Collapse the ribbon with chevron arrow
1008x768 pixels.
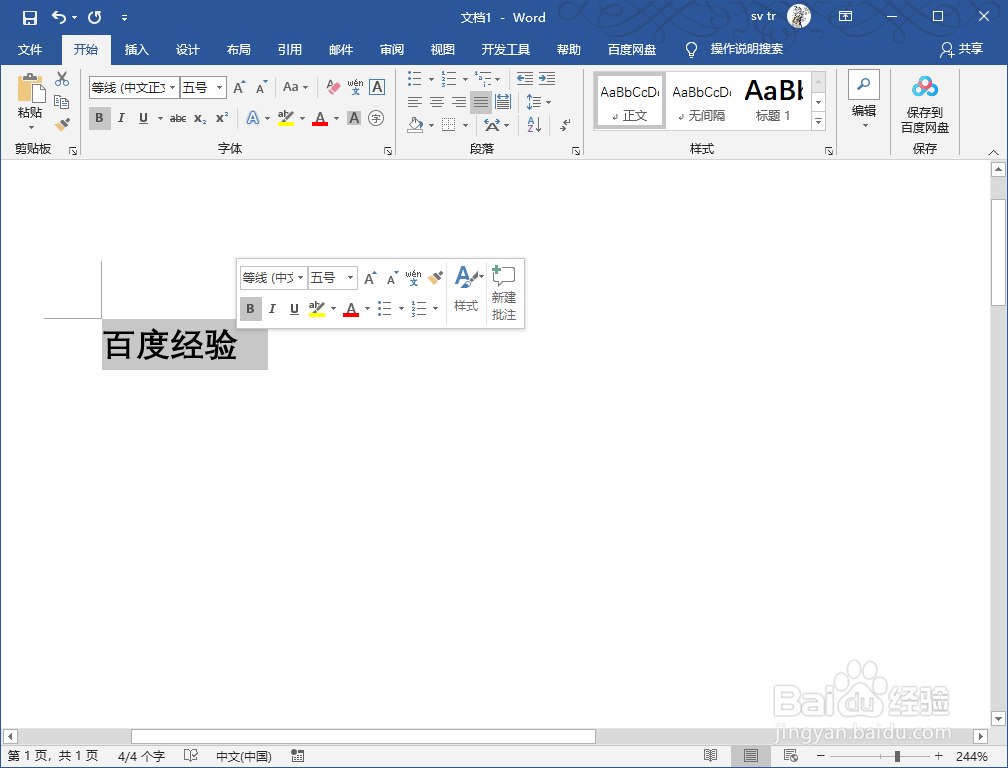[994, 152]
